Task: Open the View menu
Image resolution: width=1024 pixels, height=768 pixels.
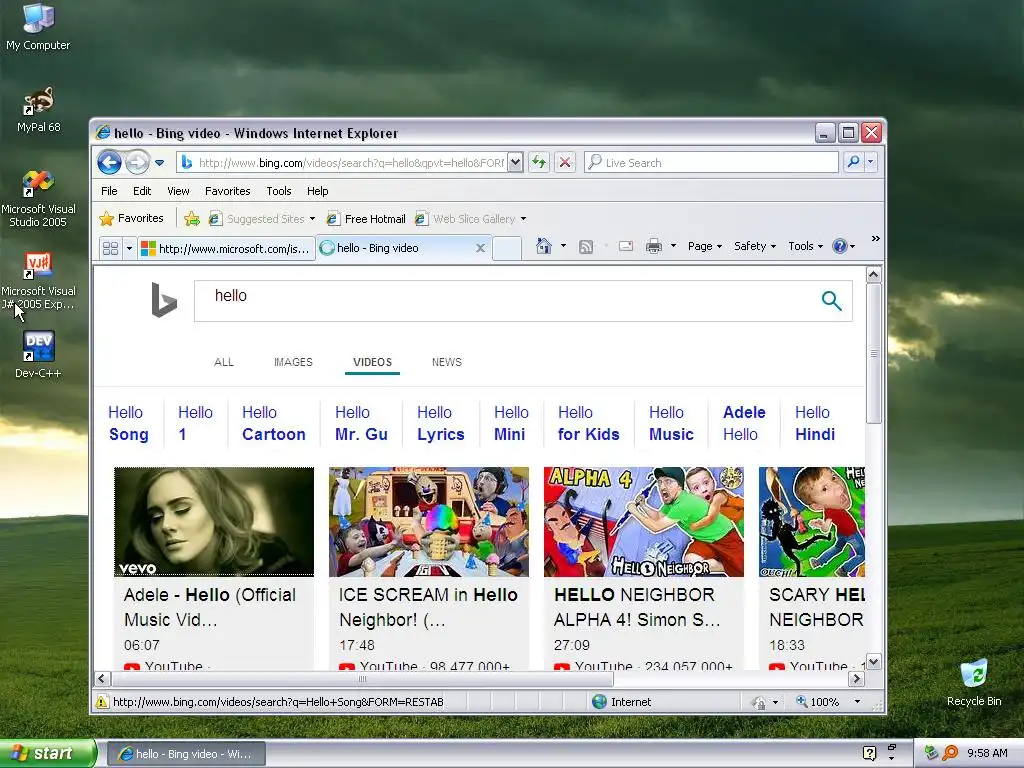Action: (178, 191)
